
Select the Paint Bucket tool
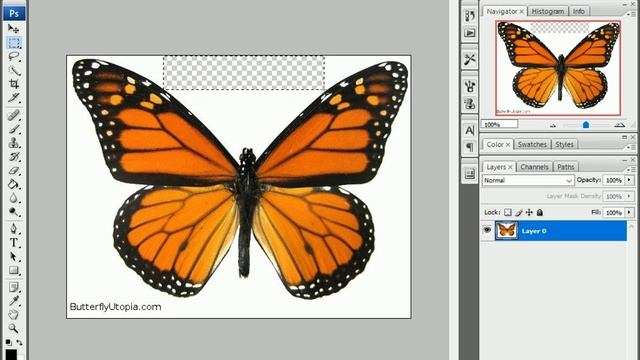[x=13, y=184]
